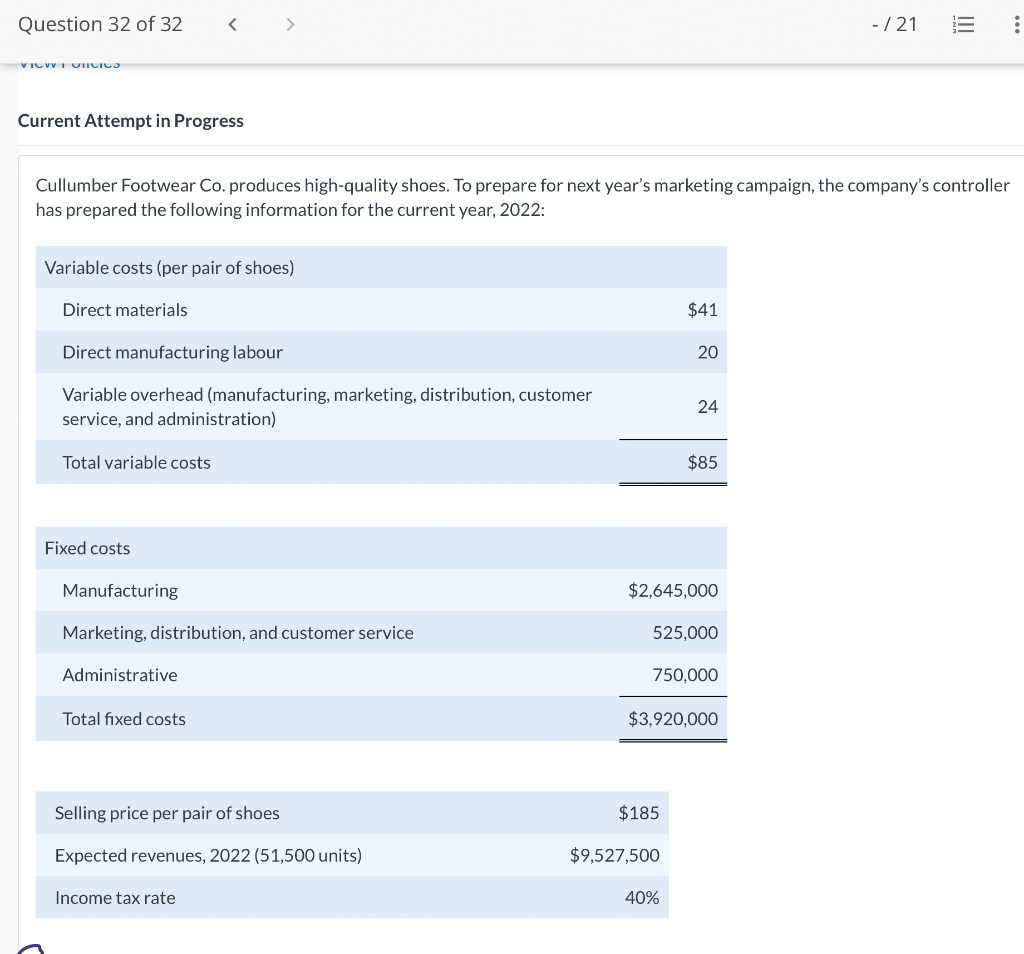Screen dimensions: 1024x954
Task: Select the Income tax rate 40% cell
Action: pos(640,897)
